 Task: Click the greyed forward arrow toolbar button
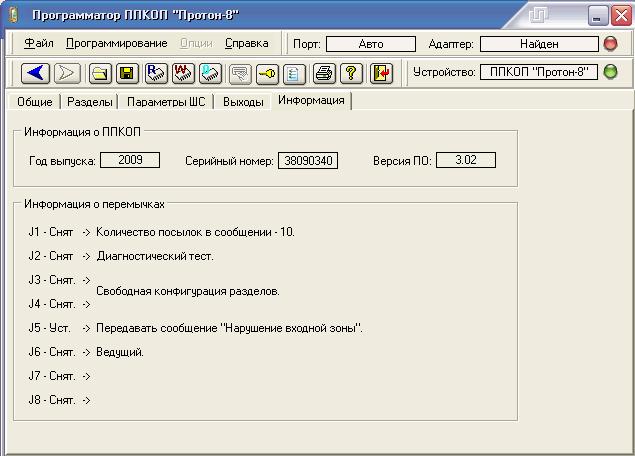click(67, 73)
